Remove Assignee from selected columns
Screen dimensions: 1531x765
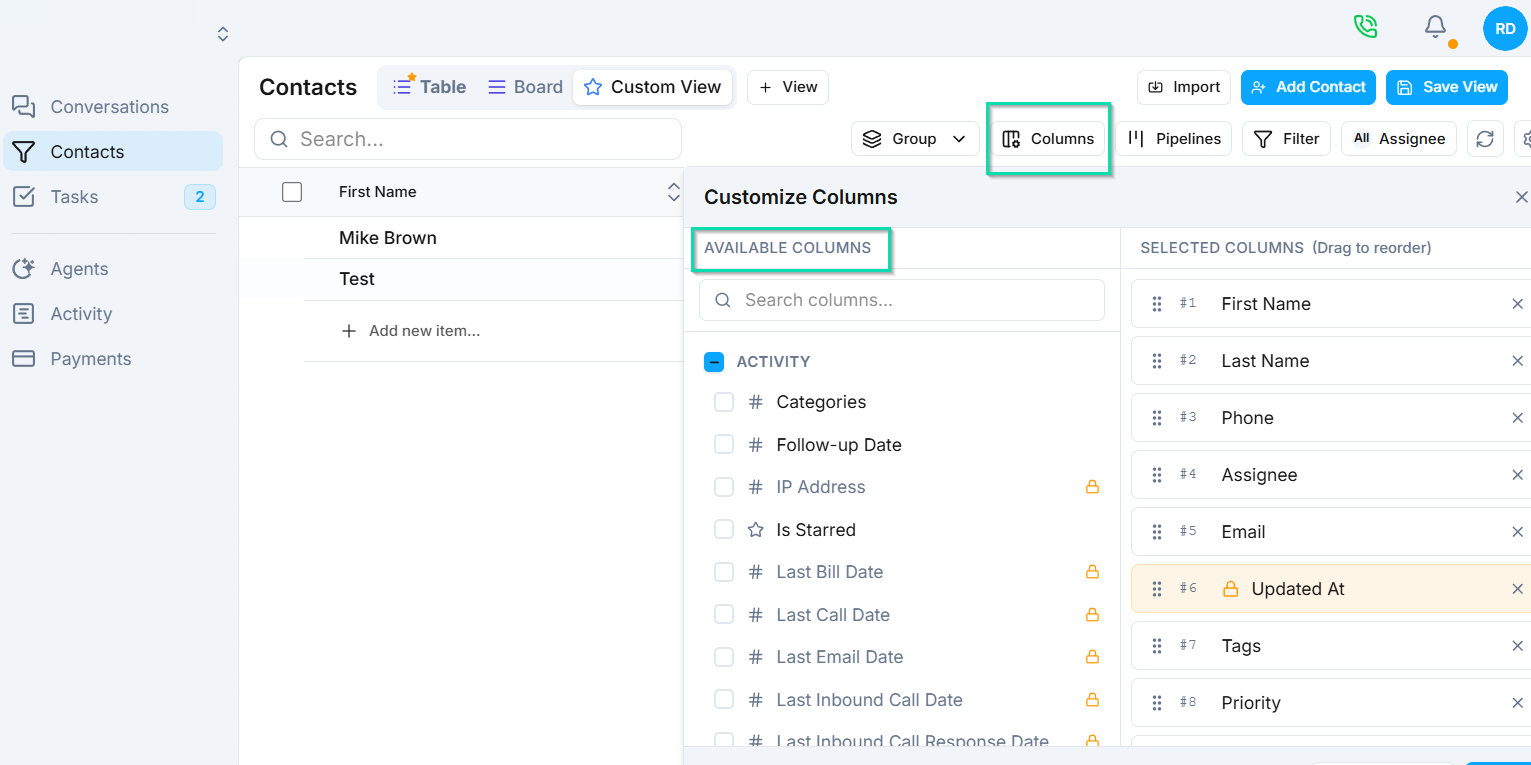pos(1517,475)
